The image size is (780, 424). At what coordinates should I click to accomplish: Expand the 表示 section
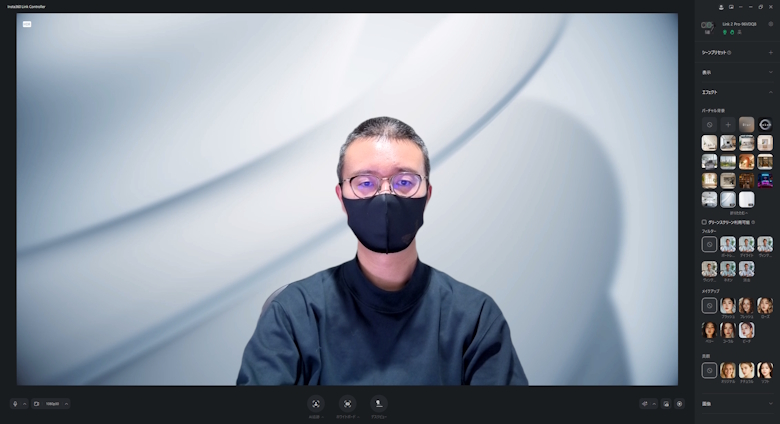[x=770, y=72]
